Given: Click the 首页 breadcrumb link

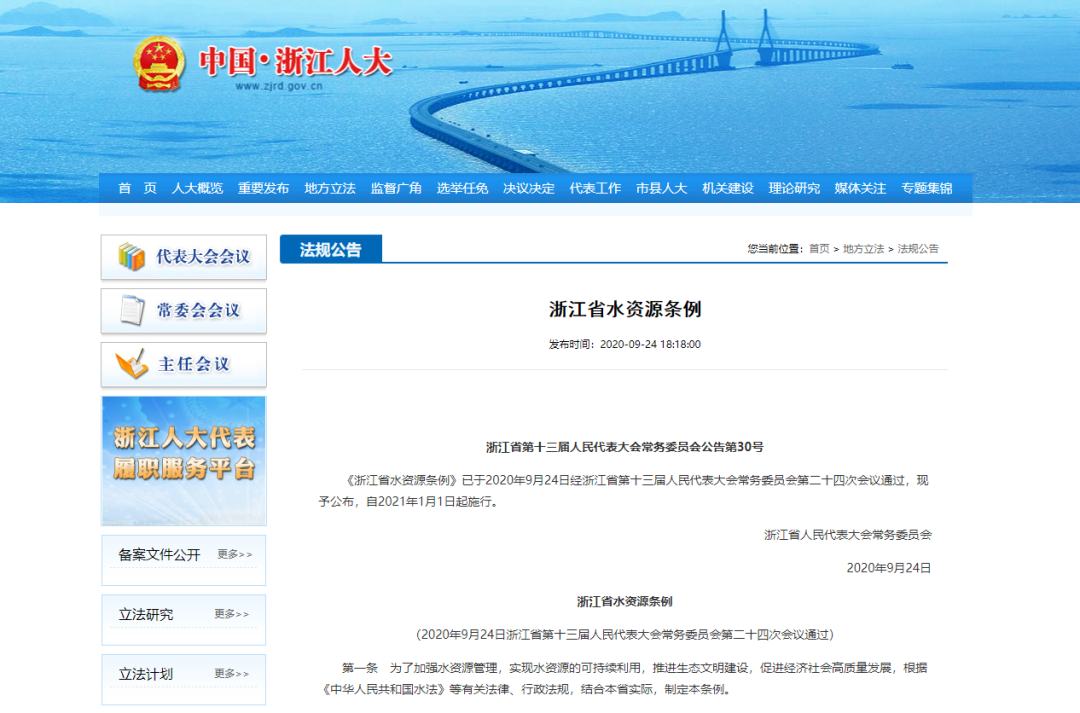Looking at the screenshot, I should coord(819,249).
